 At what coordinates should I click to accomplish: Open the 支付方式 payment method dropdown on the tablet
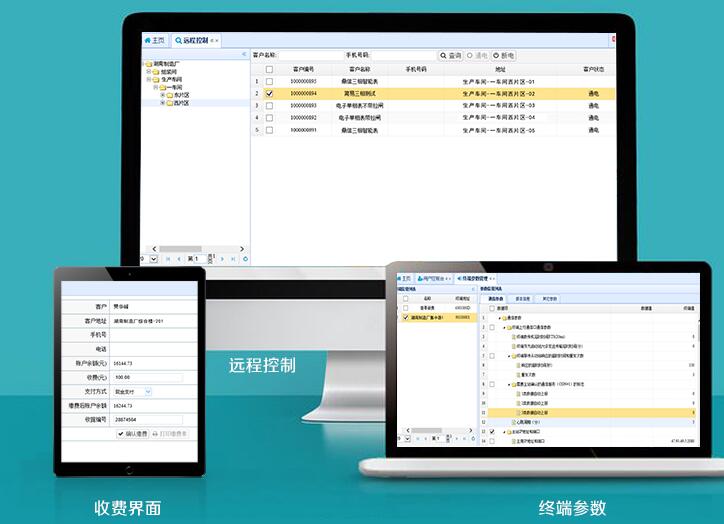[148, 391]
